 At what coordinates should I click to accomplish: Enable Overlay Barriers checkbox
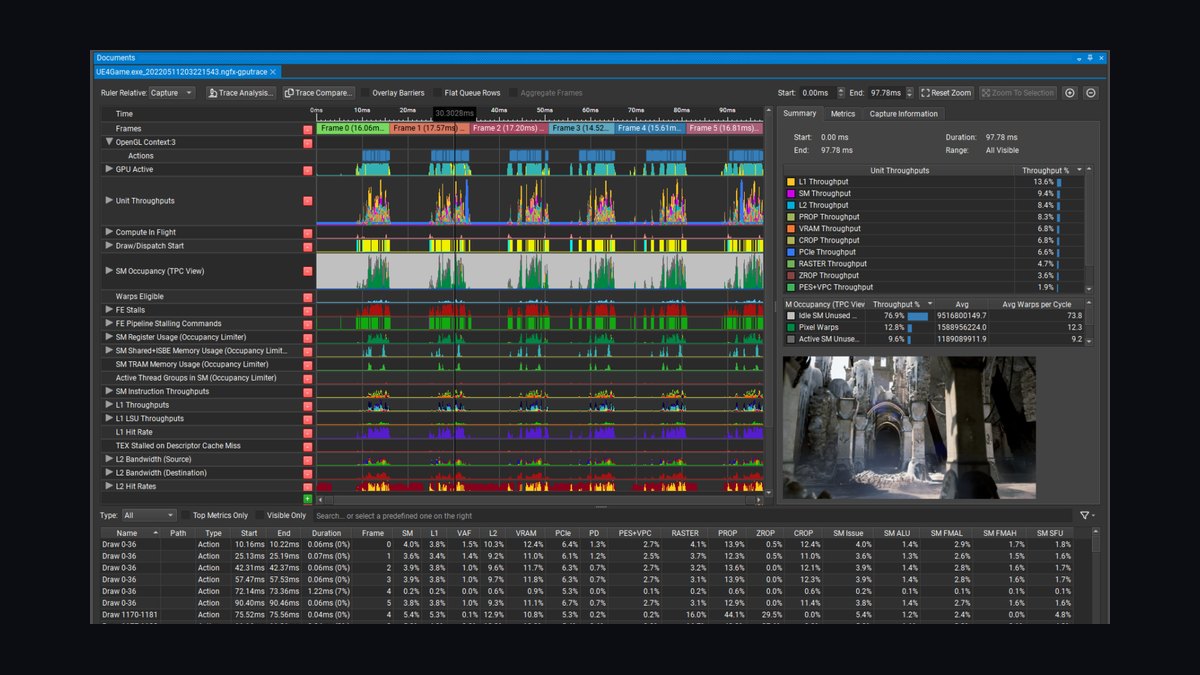click(365, 93)
